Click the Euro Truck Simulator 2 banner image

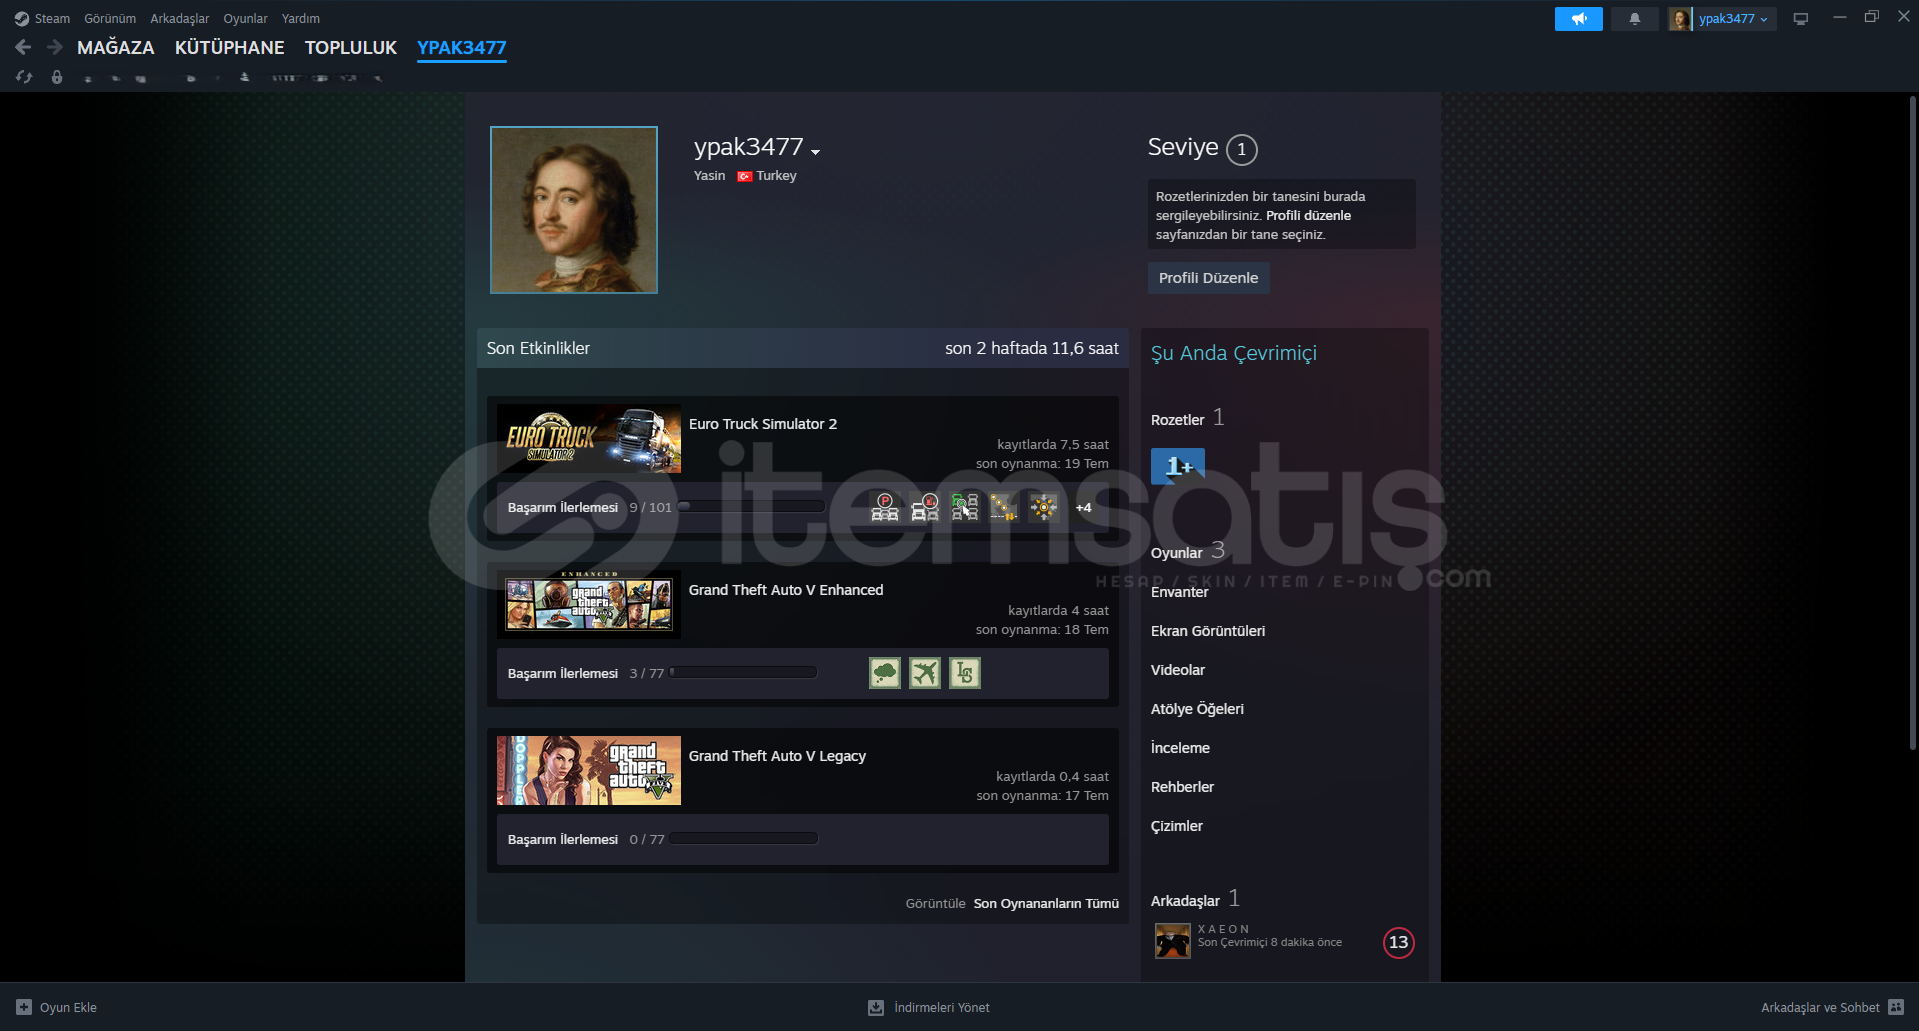pos(589,438)
